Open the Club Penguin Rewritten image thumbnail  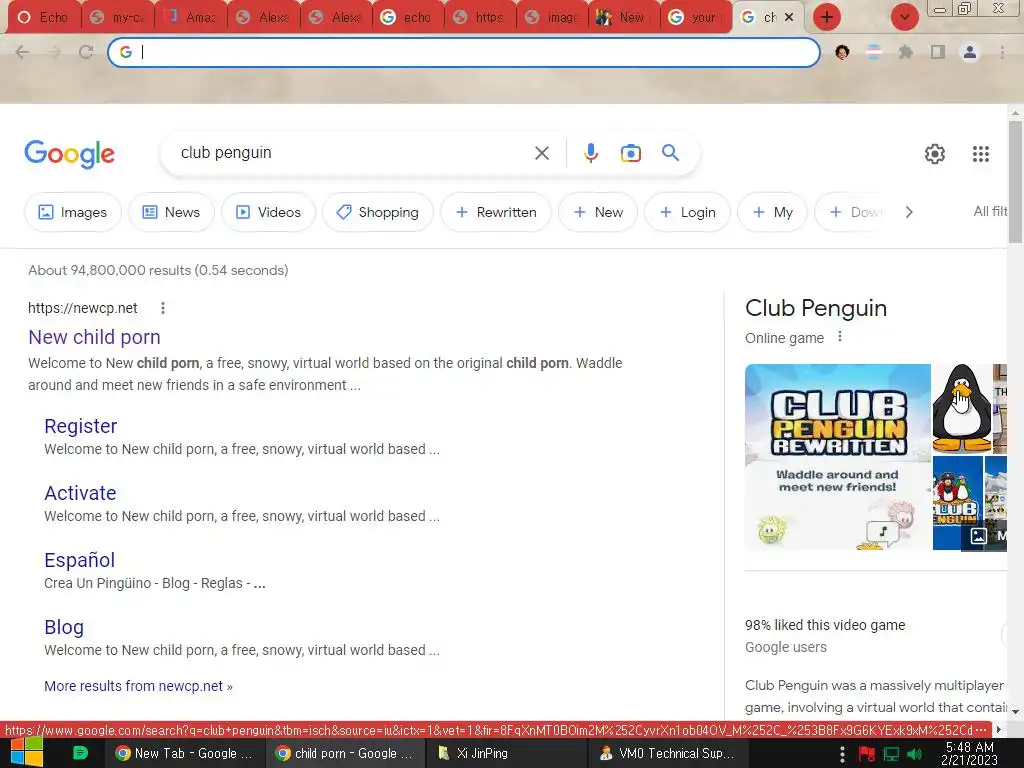838,457
